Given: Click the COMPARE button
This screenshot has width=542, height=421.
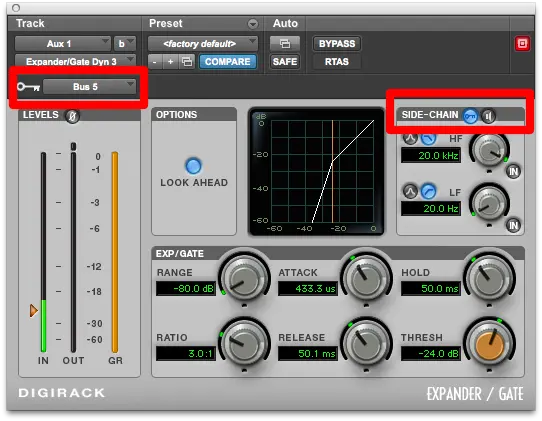Looking at the screenshot, I should 227,62.
